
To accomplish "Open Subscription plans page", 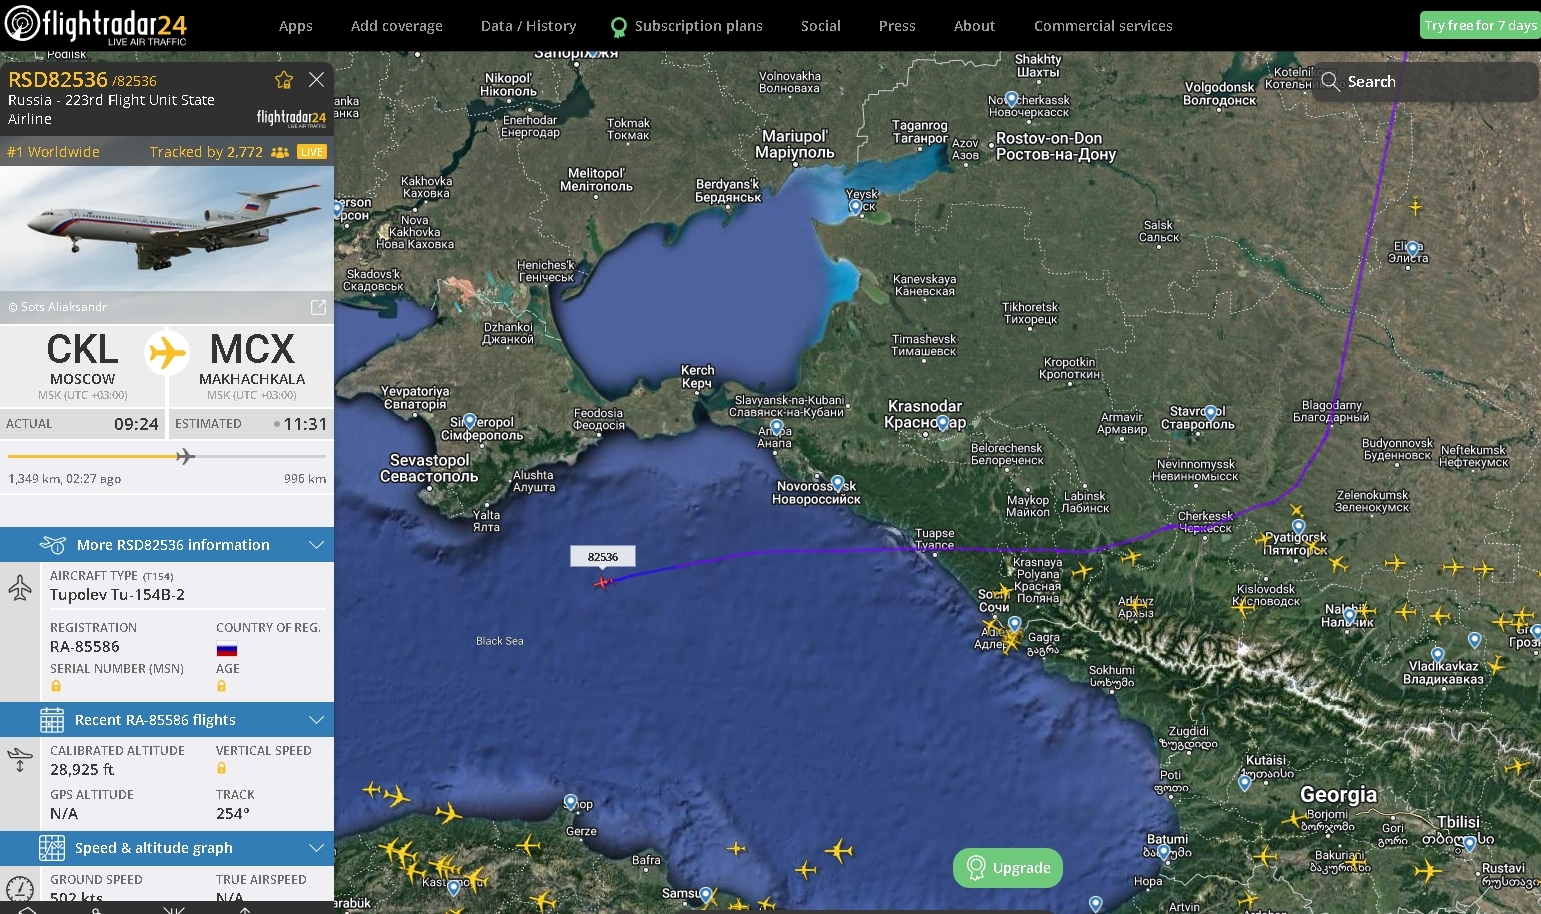I will 687,26.
